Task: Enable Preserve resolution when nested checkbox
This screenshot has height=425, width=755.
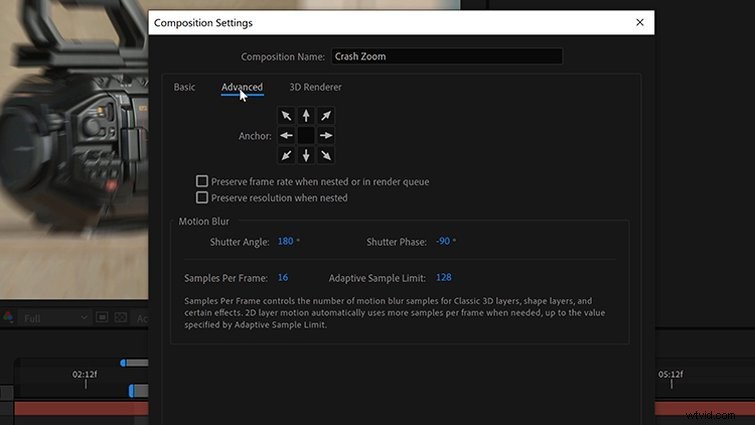Action: click(x=202, y=198)
